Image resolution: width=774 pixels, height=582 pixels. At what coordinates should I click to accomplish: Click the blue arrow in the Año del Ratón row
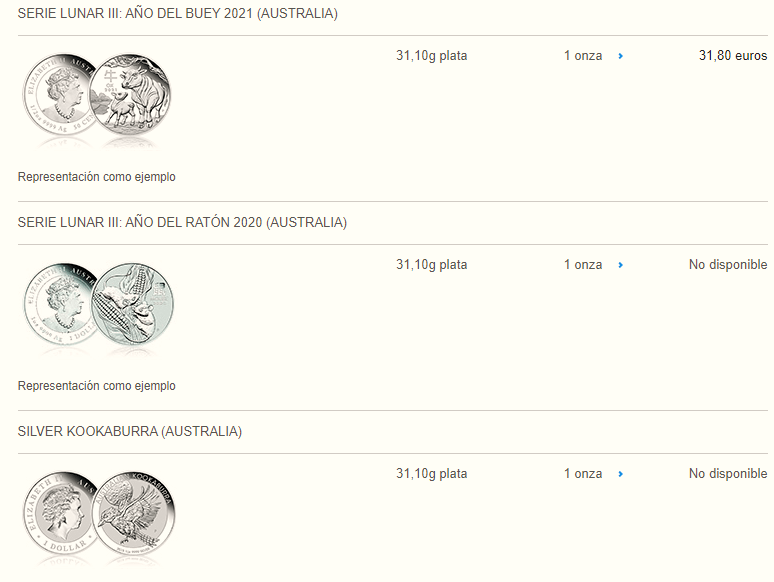pyautogui.click(x=621, y=265)
